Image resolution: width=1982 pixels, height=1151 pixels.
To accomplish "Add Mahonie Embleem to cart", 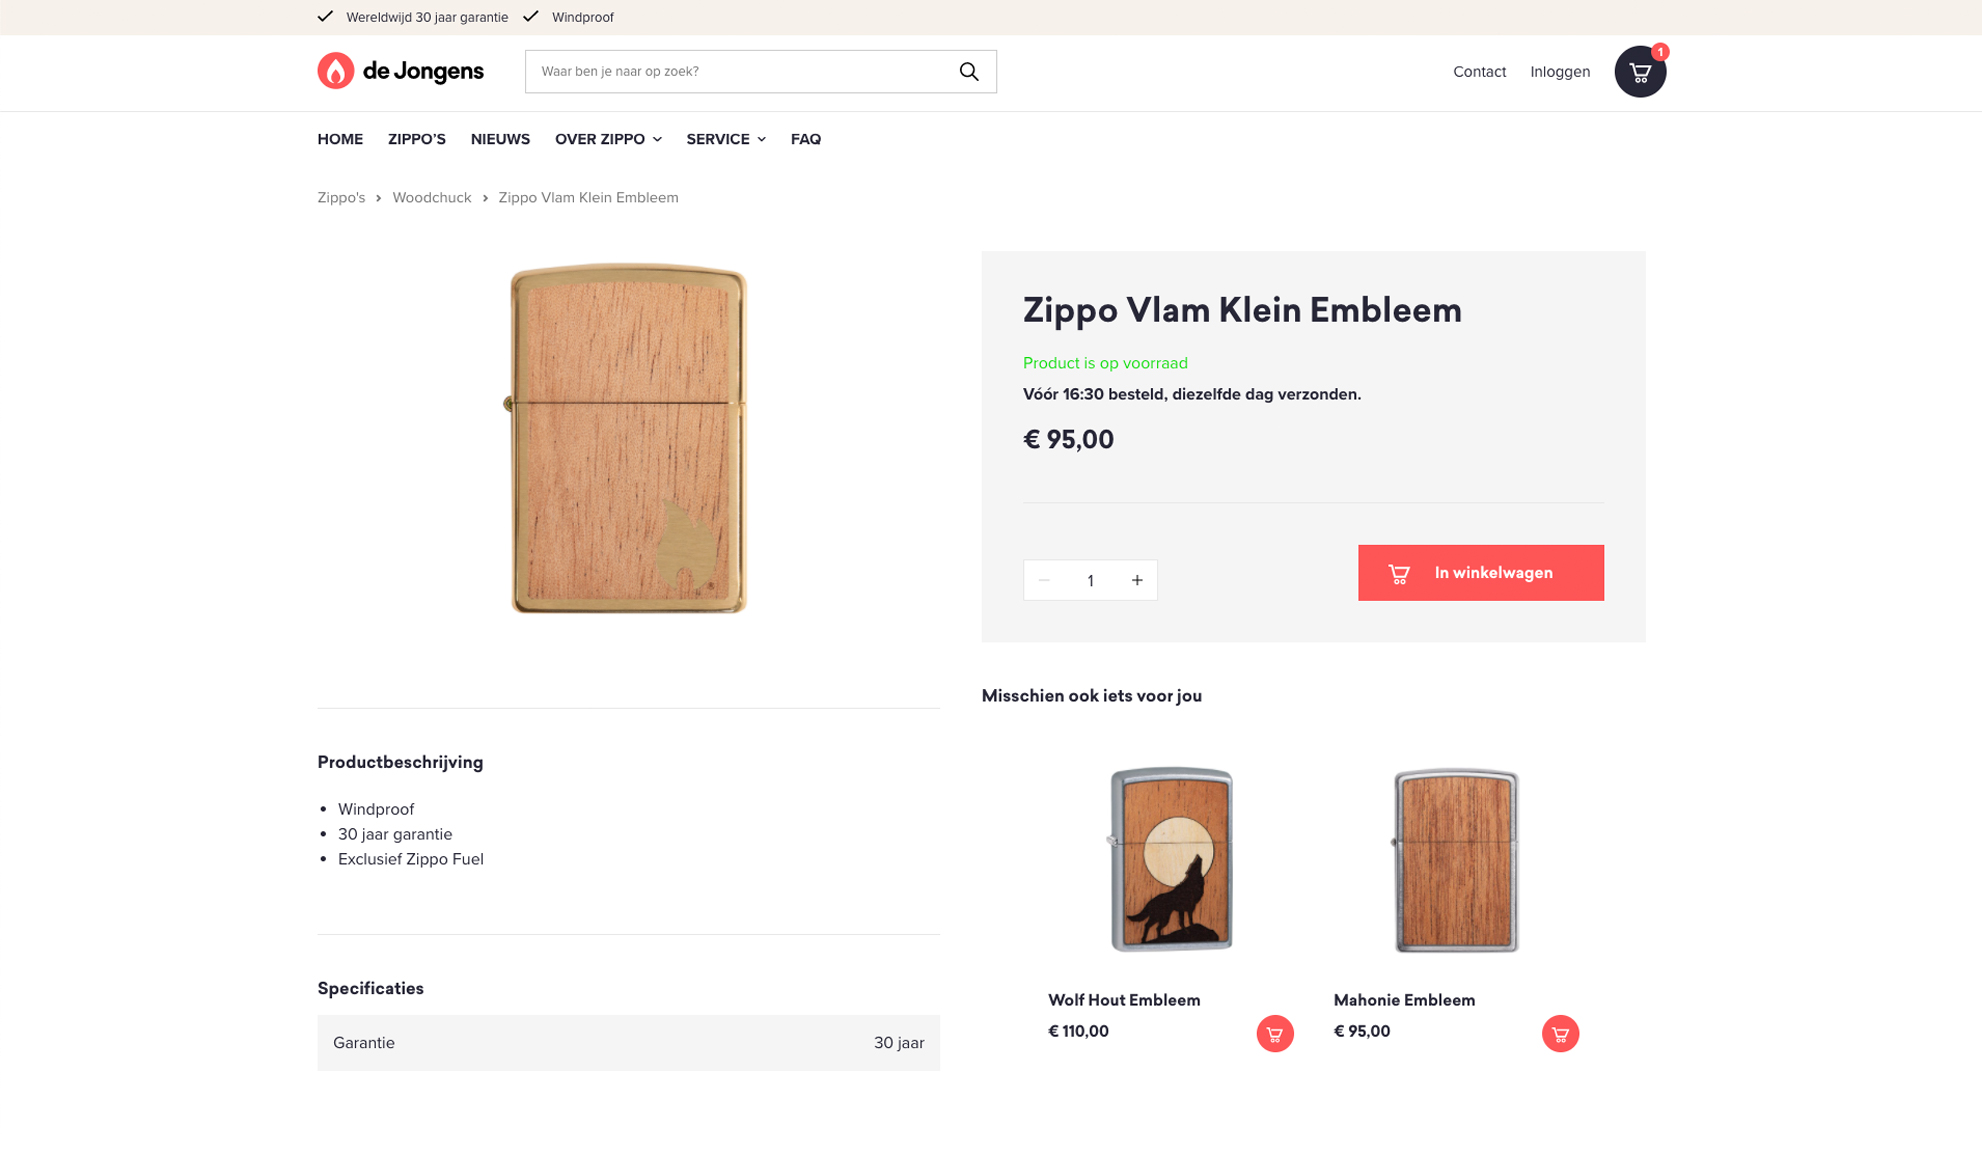I will pos(1559,1033).
